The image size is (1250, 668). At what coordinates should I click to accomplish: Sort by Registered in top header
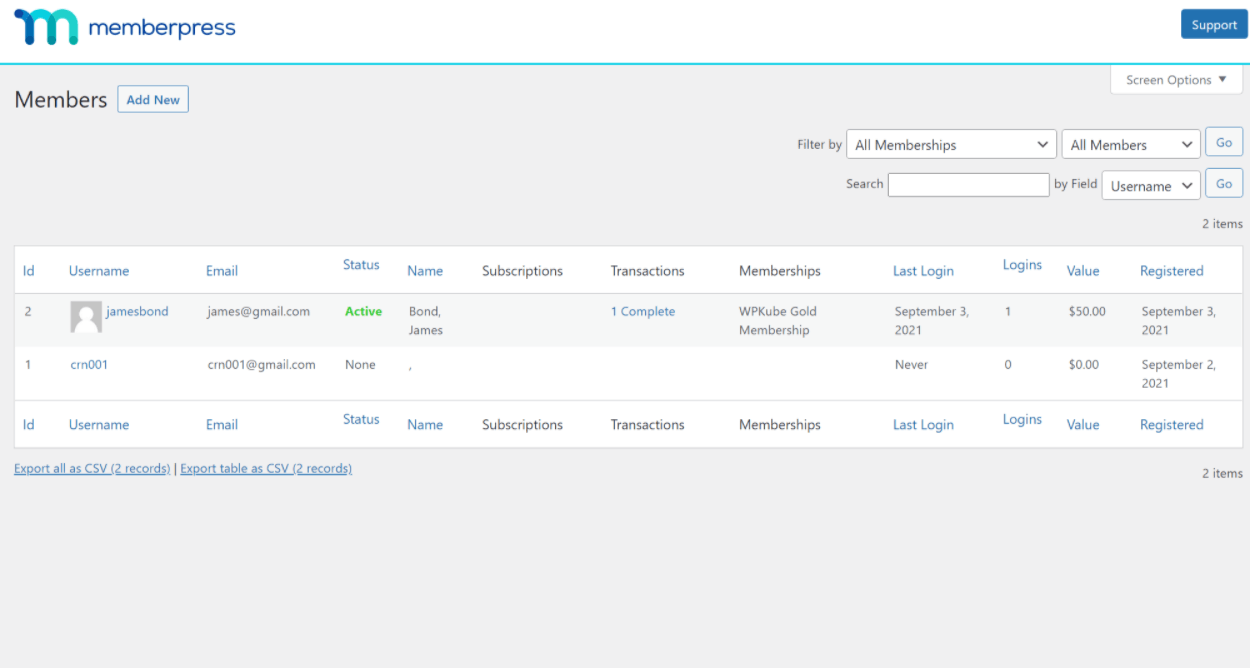coord(1172,271)
